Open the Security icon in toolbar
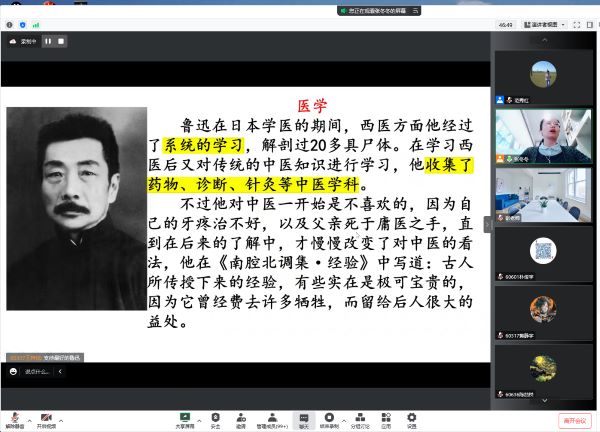The height and width of the screenshot is (432, 600). pos(215,418)
